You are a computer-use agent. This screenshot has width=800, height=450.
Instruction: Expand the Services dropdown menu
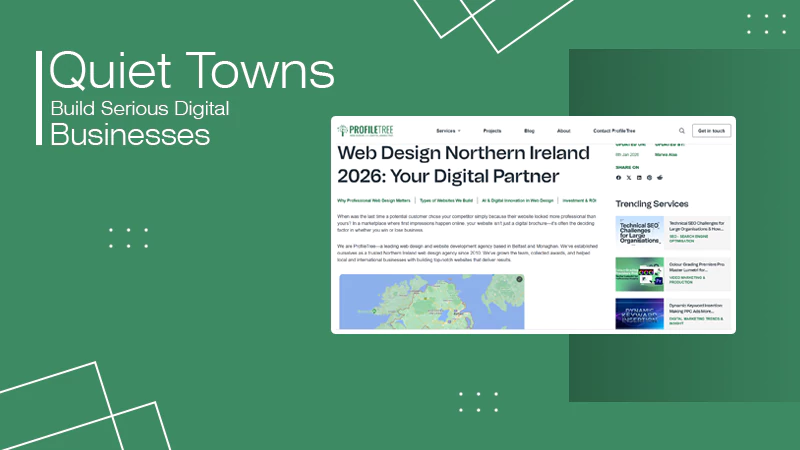point(448,131)
